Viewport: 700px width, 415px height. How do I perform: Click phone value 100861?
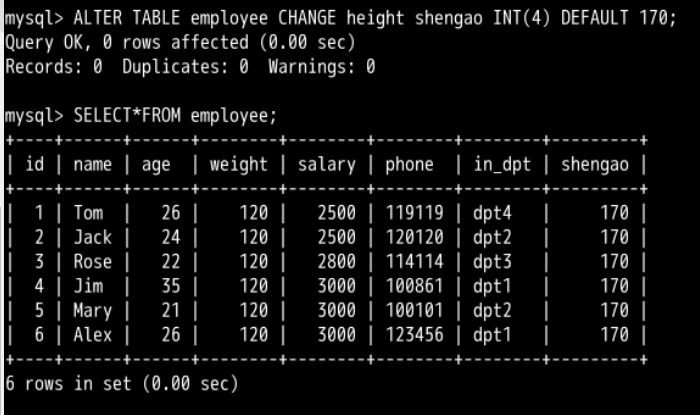(414, 286)
